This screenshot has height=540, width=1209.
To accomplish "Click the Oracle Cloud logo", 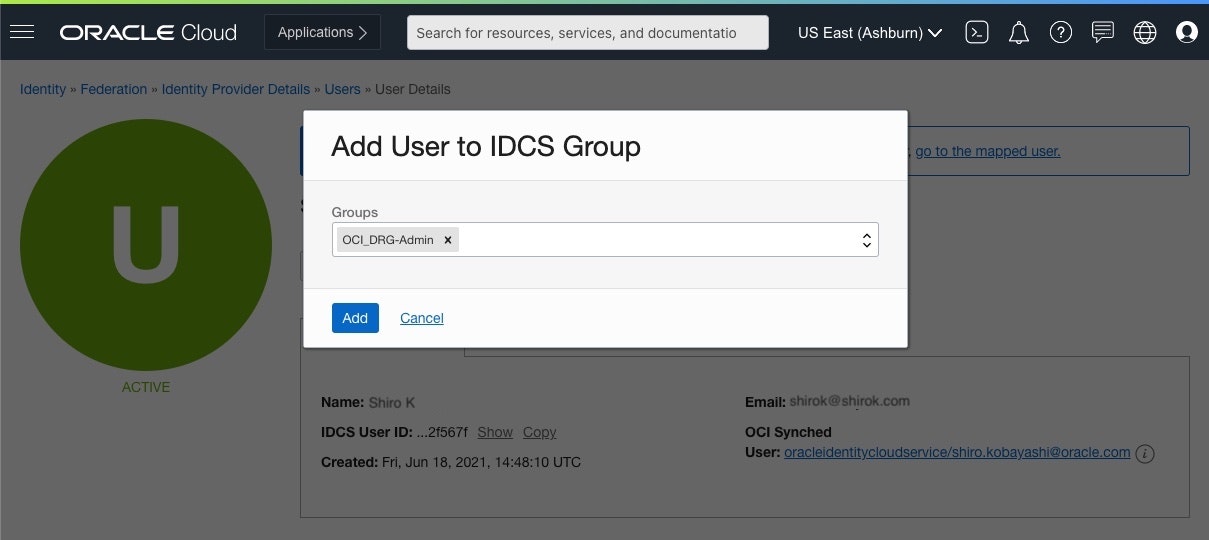I will coord(148,33).
